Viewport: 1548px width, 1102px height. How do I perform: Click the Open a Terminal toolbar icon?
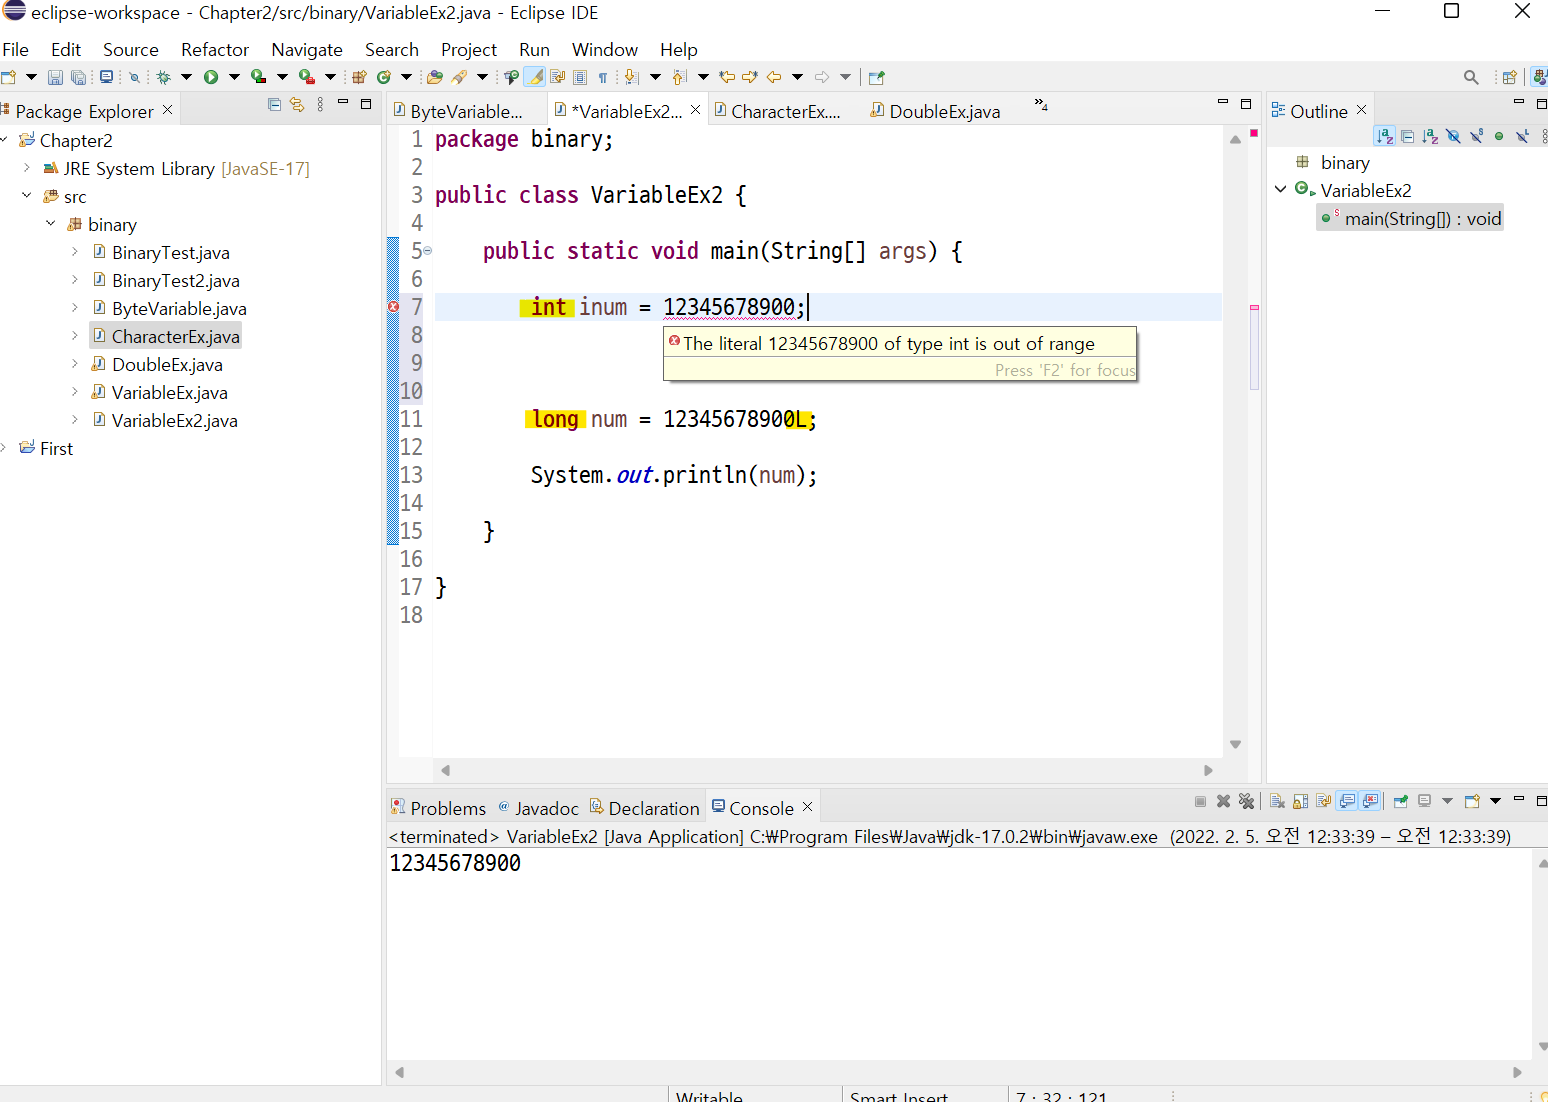(x=106, y=77)
